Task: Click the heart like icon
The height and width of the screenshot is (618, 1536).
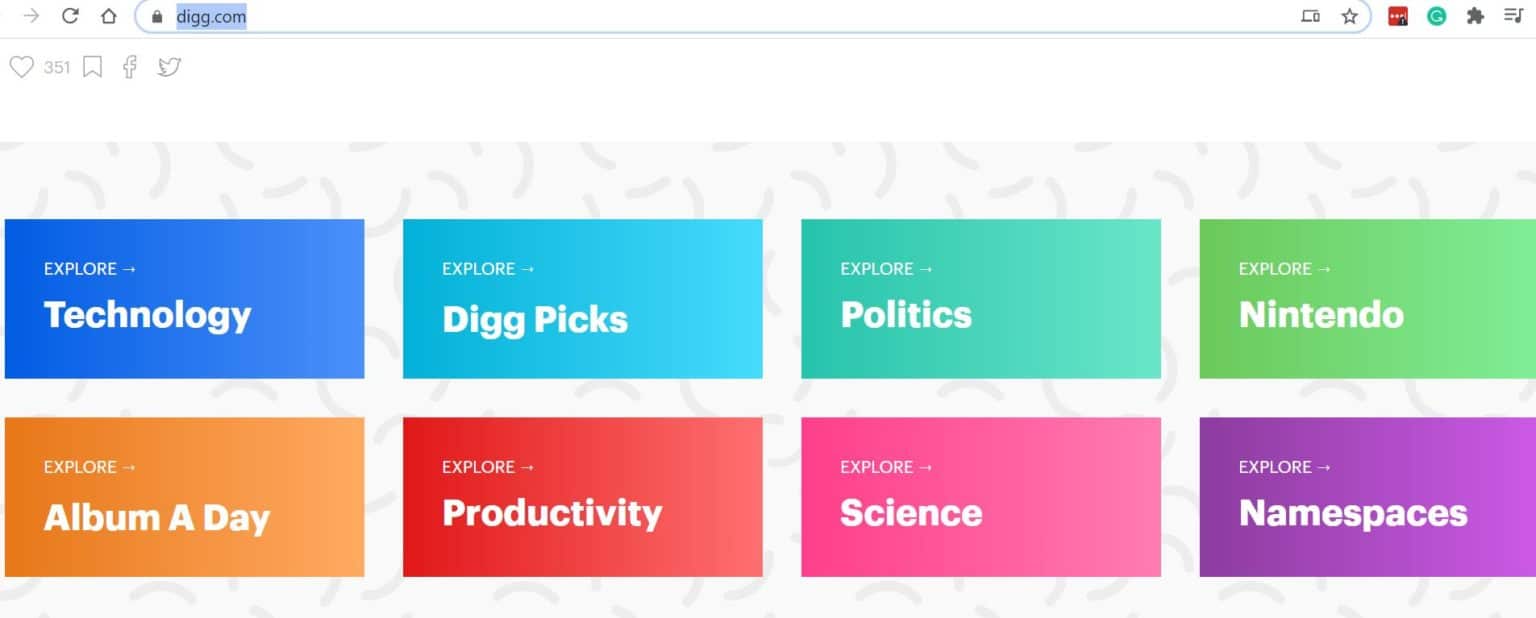Action: coord(21,67)
